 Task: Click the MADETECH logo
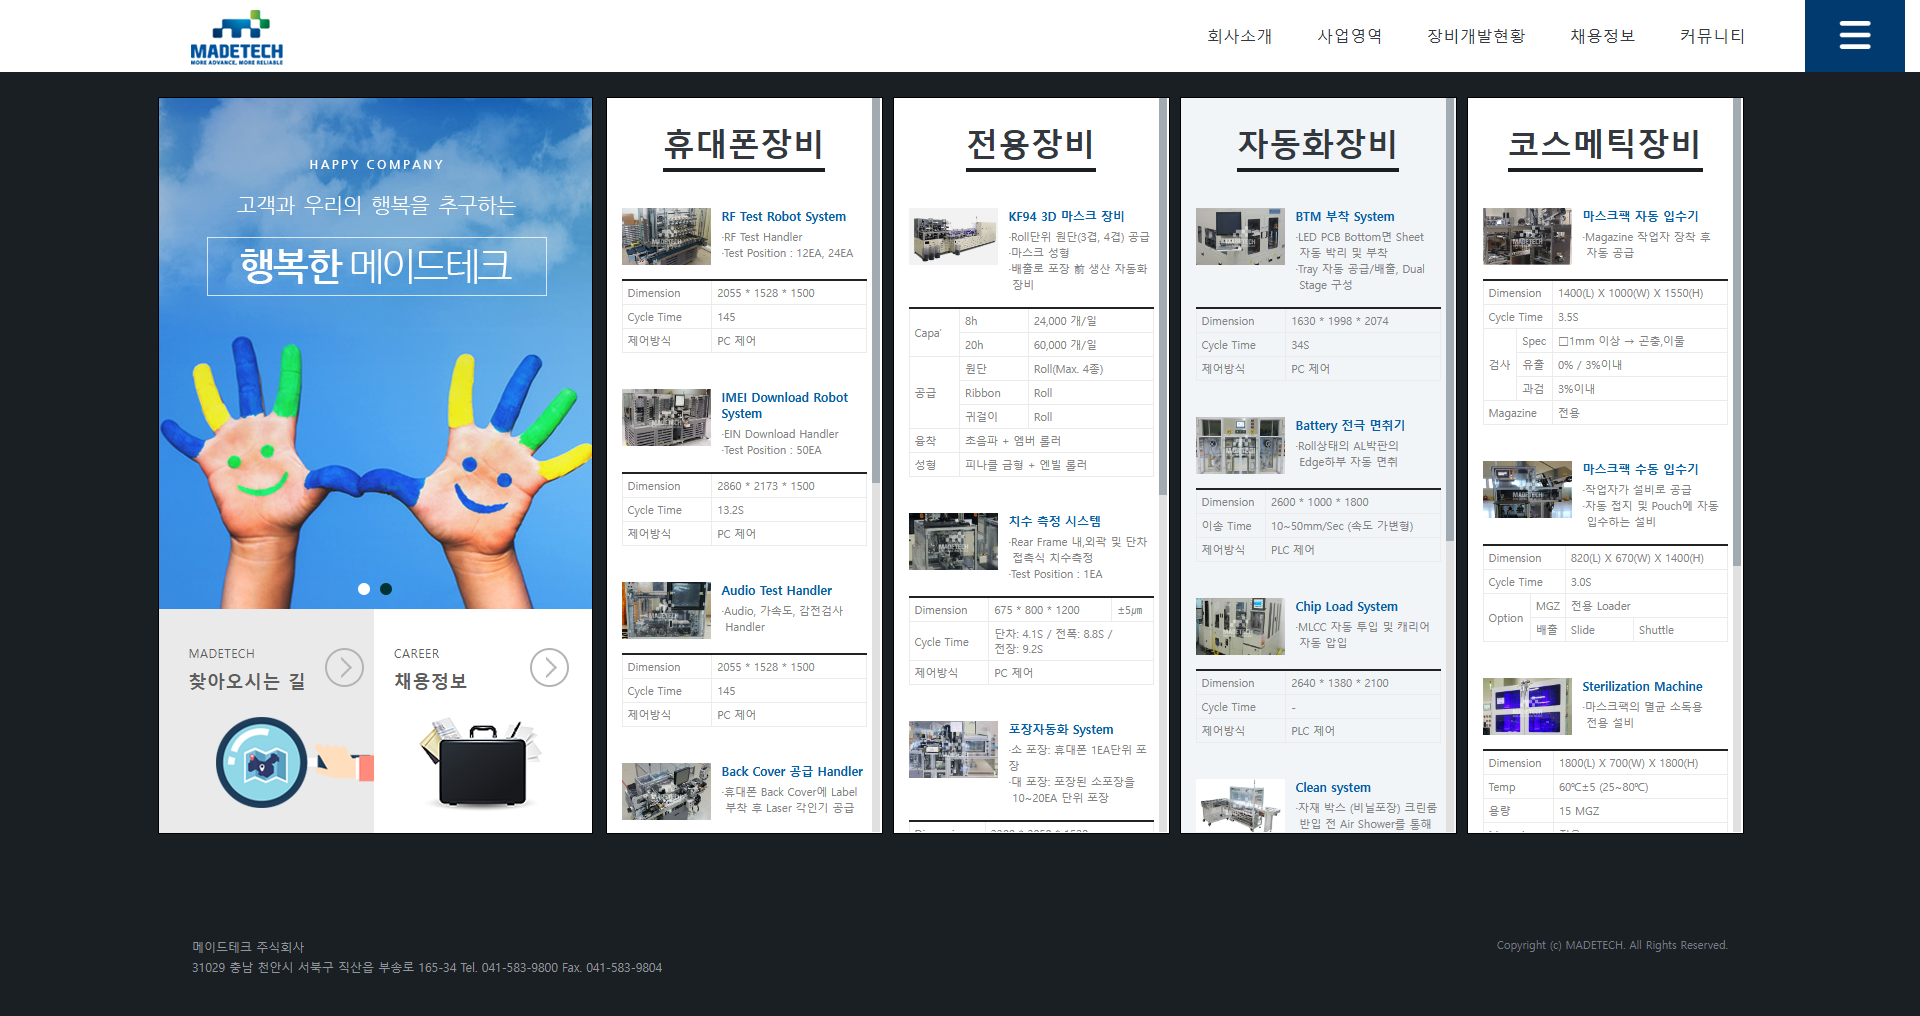point(237,38)
